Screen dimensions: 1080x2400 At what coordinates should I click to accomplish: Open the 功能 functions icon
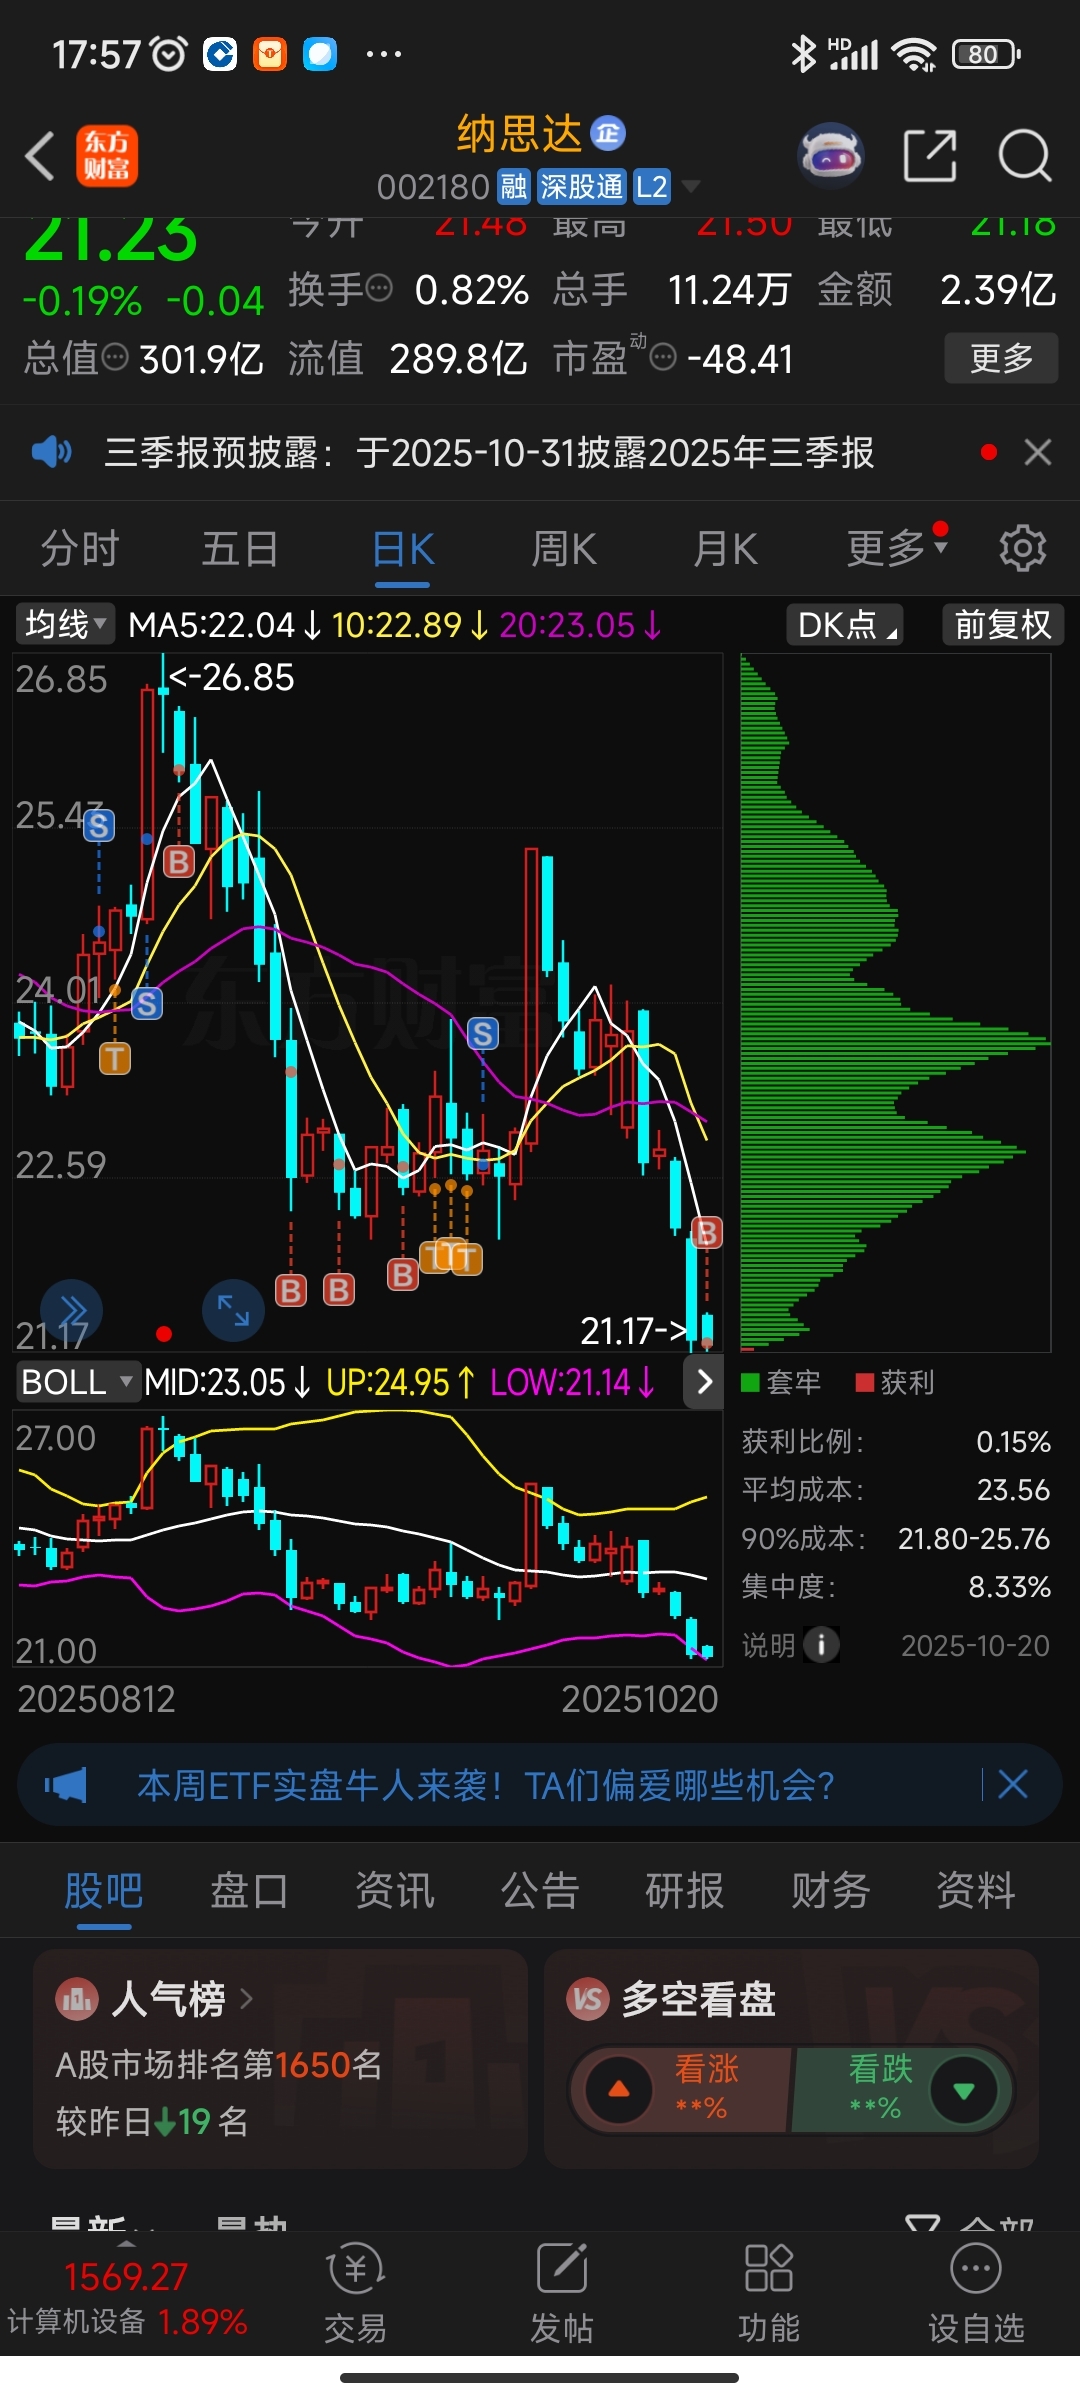click(769, 2292)
